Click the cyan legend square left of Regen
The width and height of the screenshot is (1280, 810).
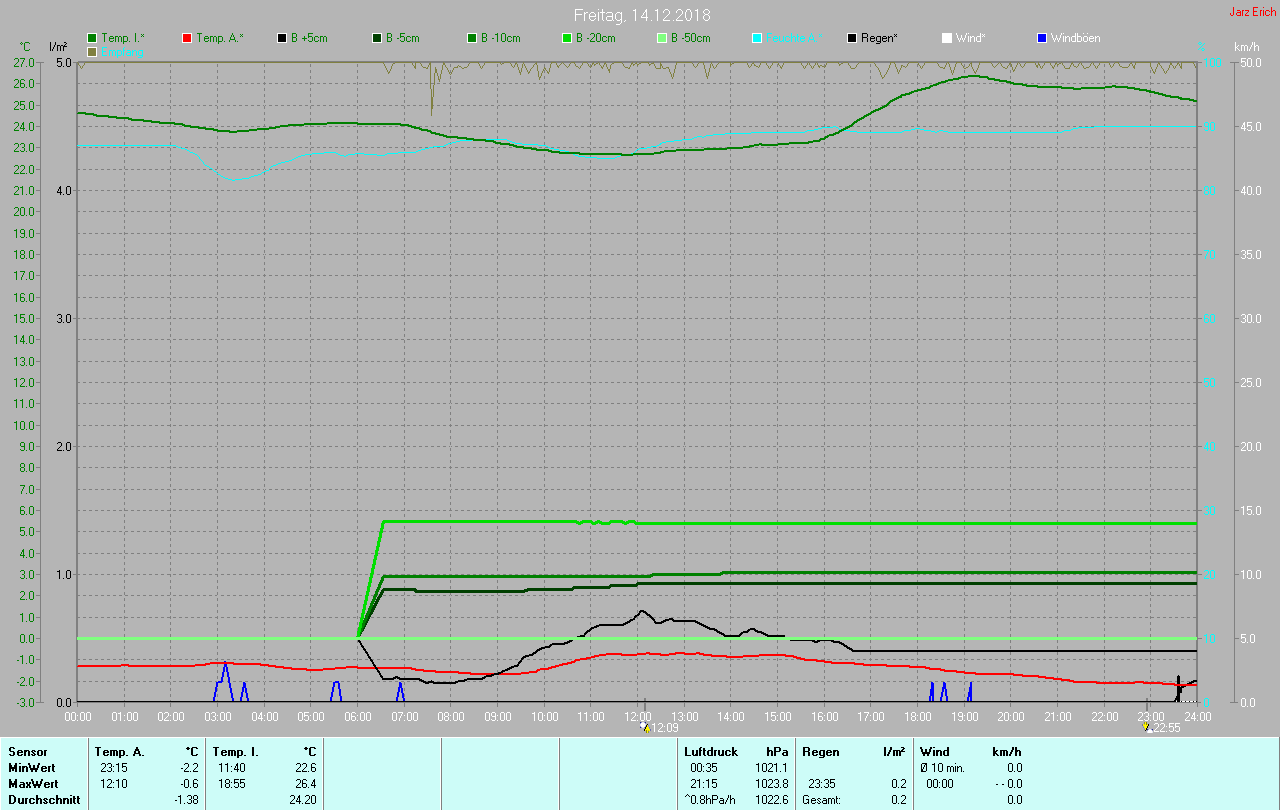[x=757, y=38]
